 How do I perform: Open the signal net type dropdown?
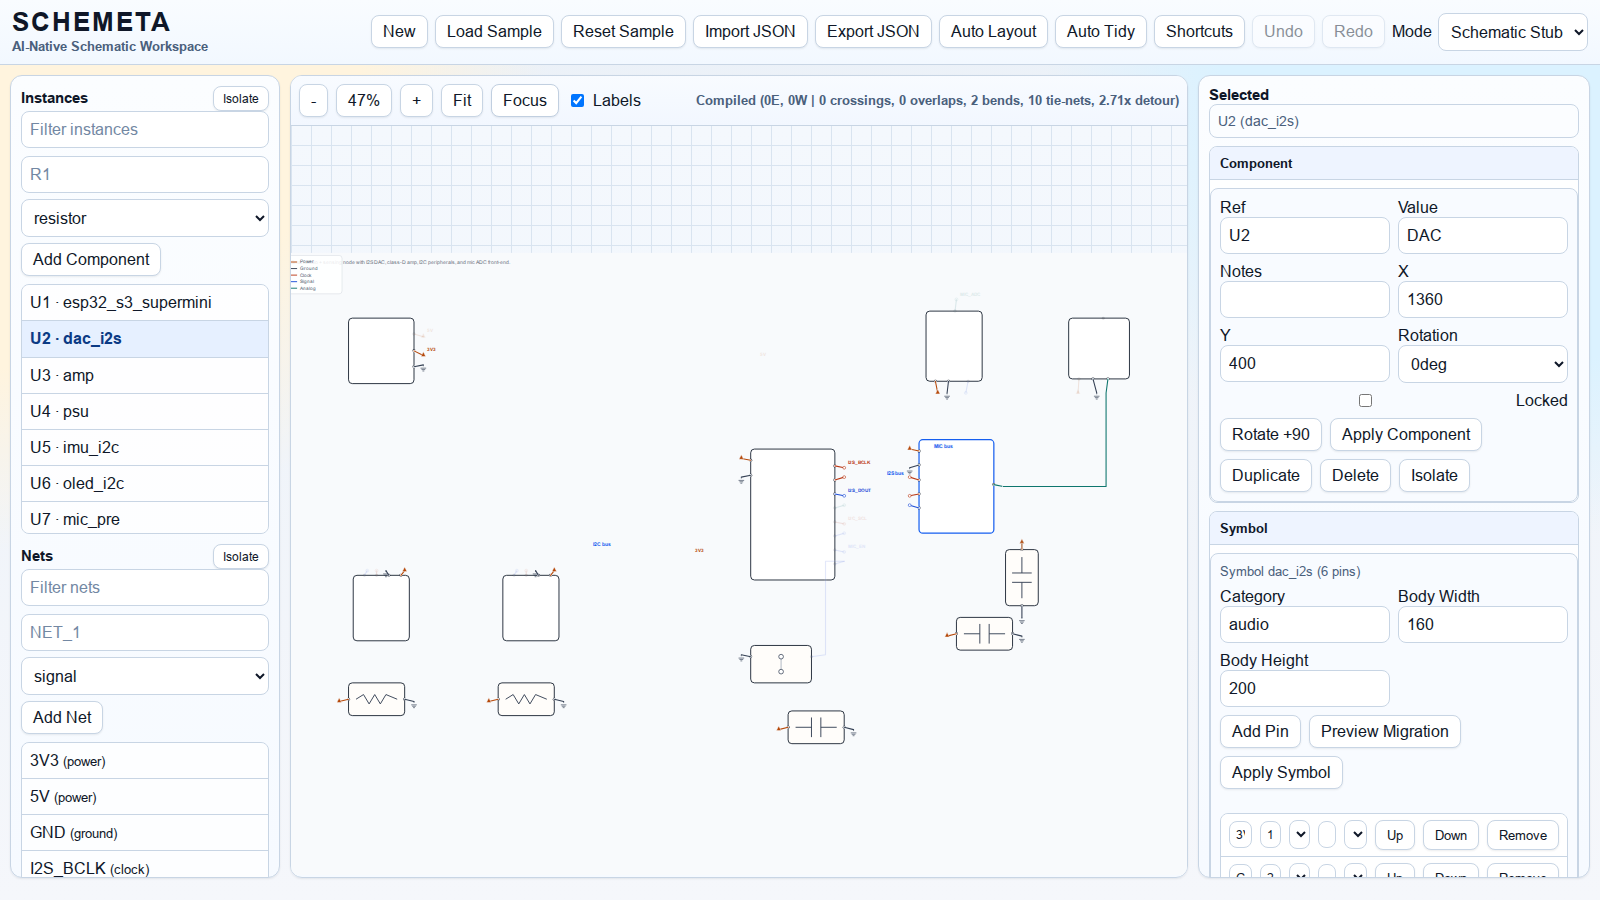click(x=145, y=677)
